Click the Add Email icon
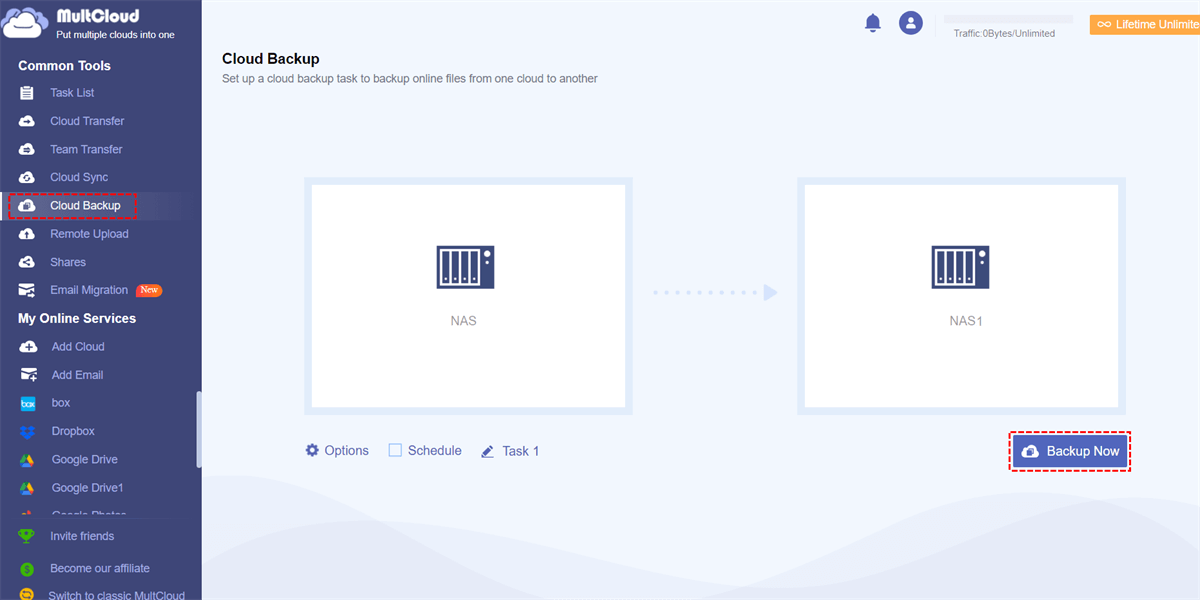This screenshot has width=1200, height=600. point(29,375)
